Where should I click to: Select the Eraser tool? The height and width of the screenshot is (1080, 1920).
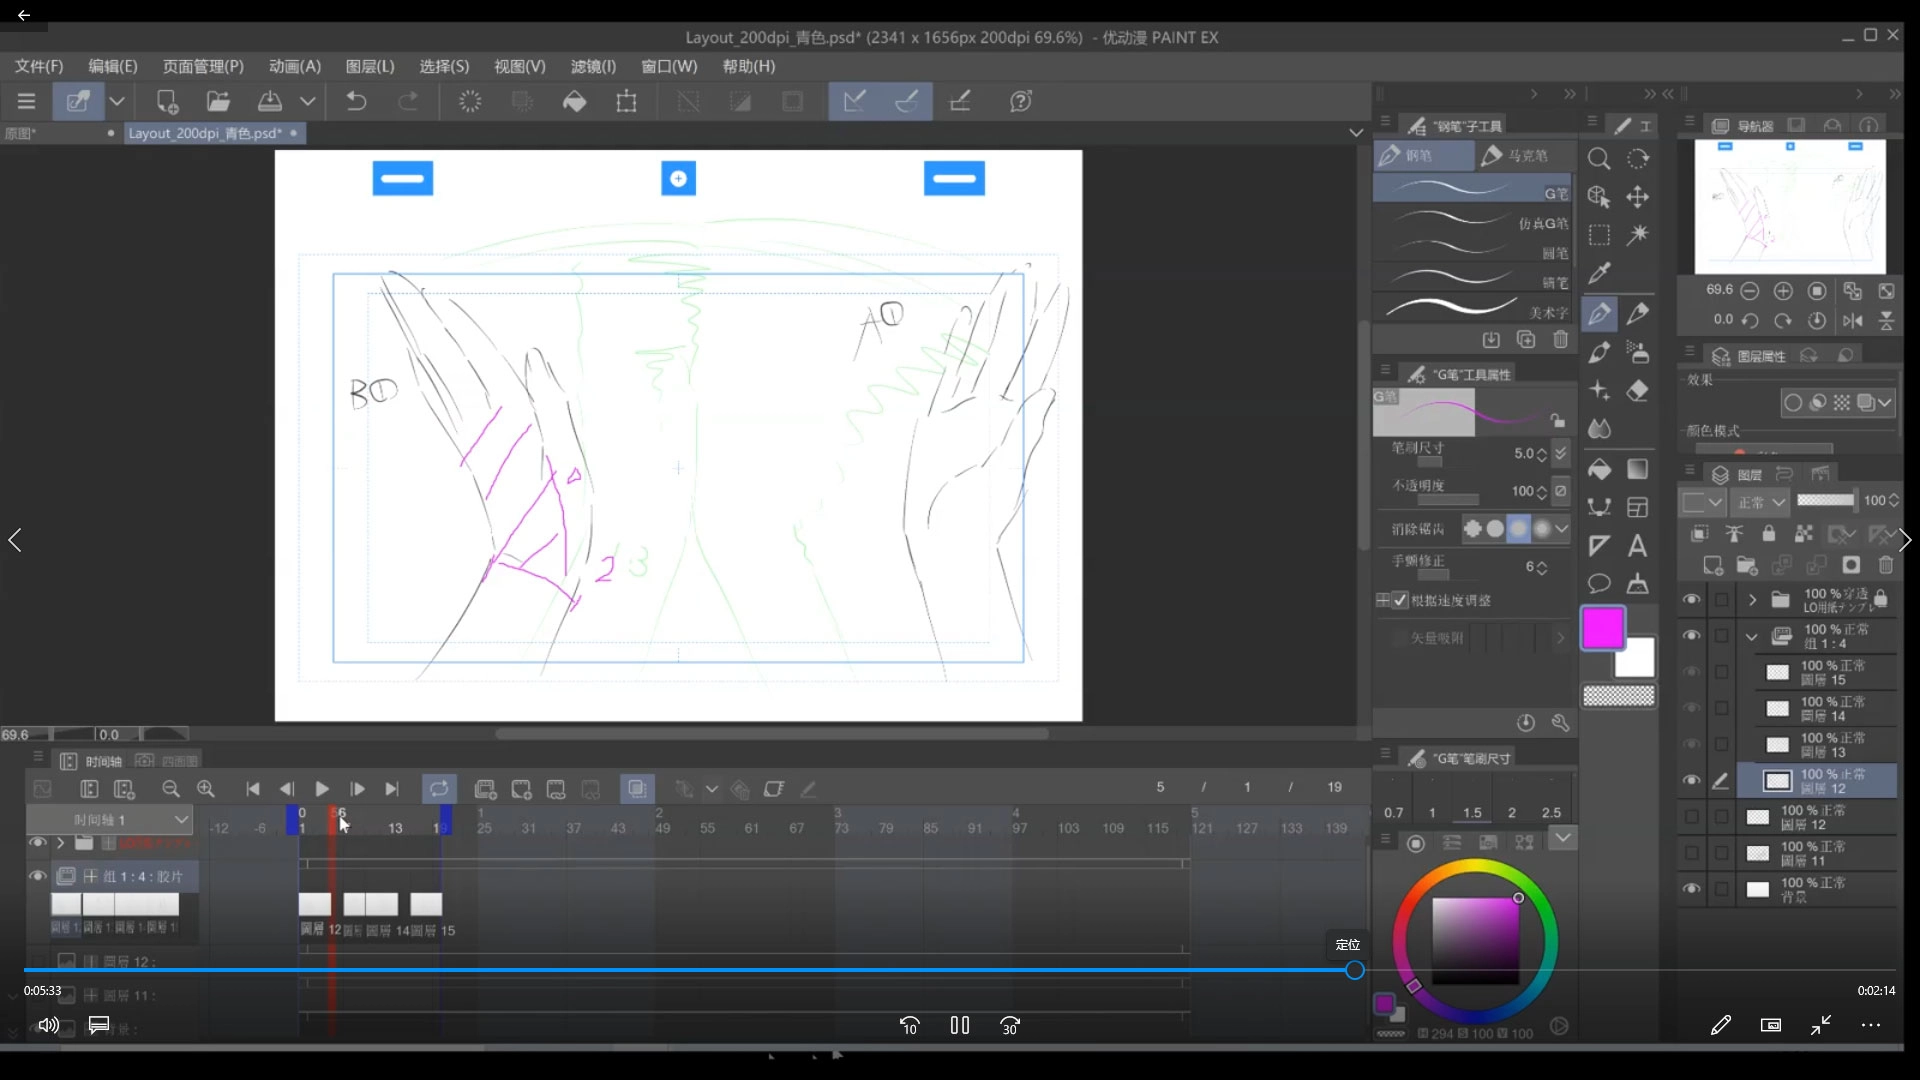pos(1637,391)
